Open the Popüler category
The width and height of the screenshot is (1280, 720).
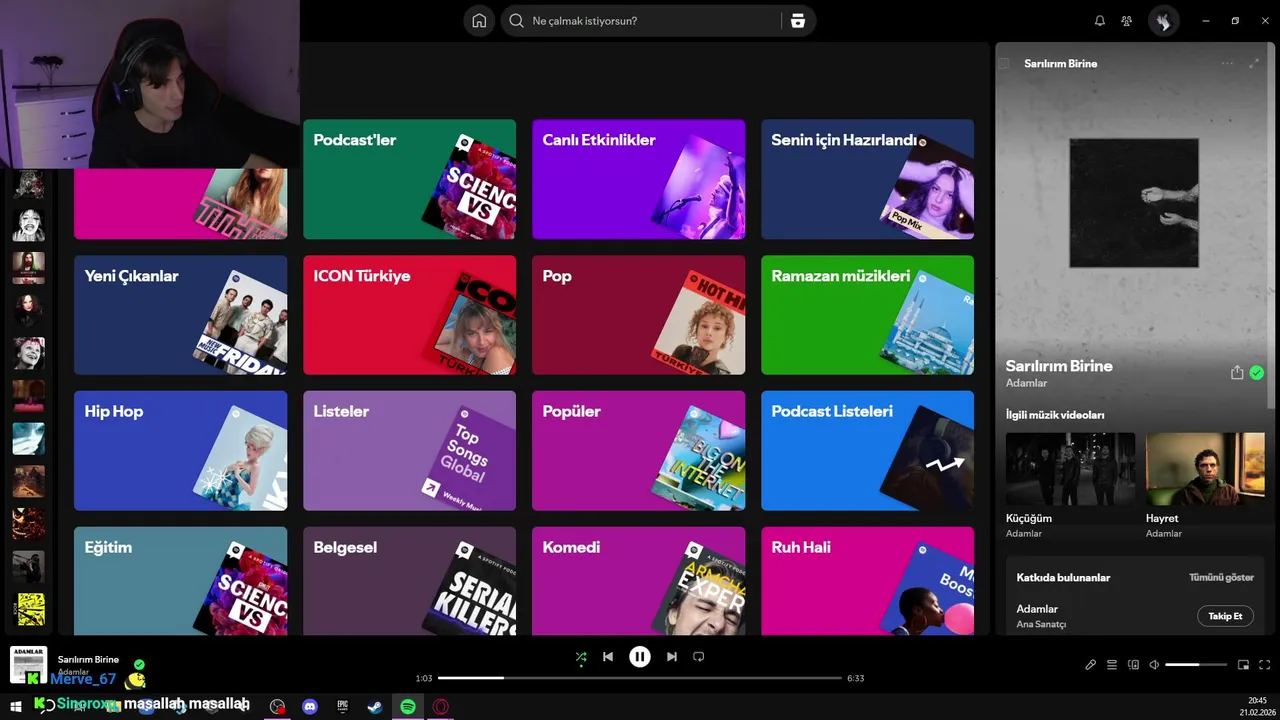click(x=638, y=451)
